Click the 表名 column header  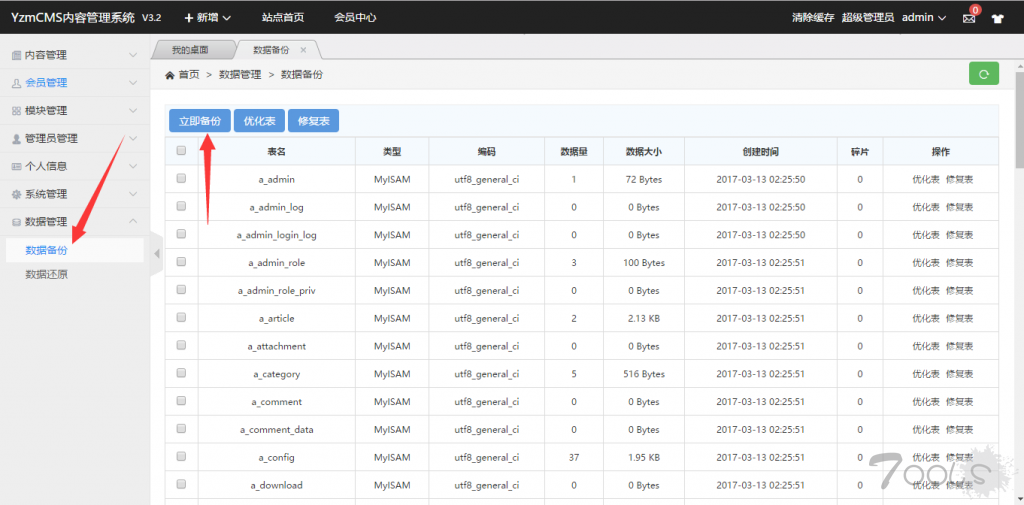pos(277,152)
